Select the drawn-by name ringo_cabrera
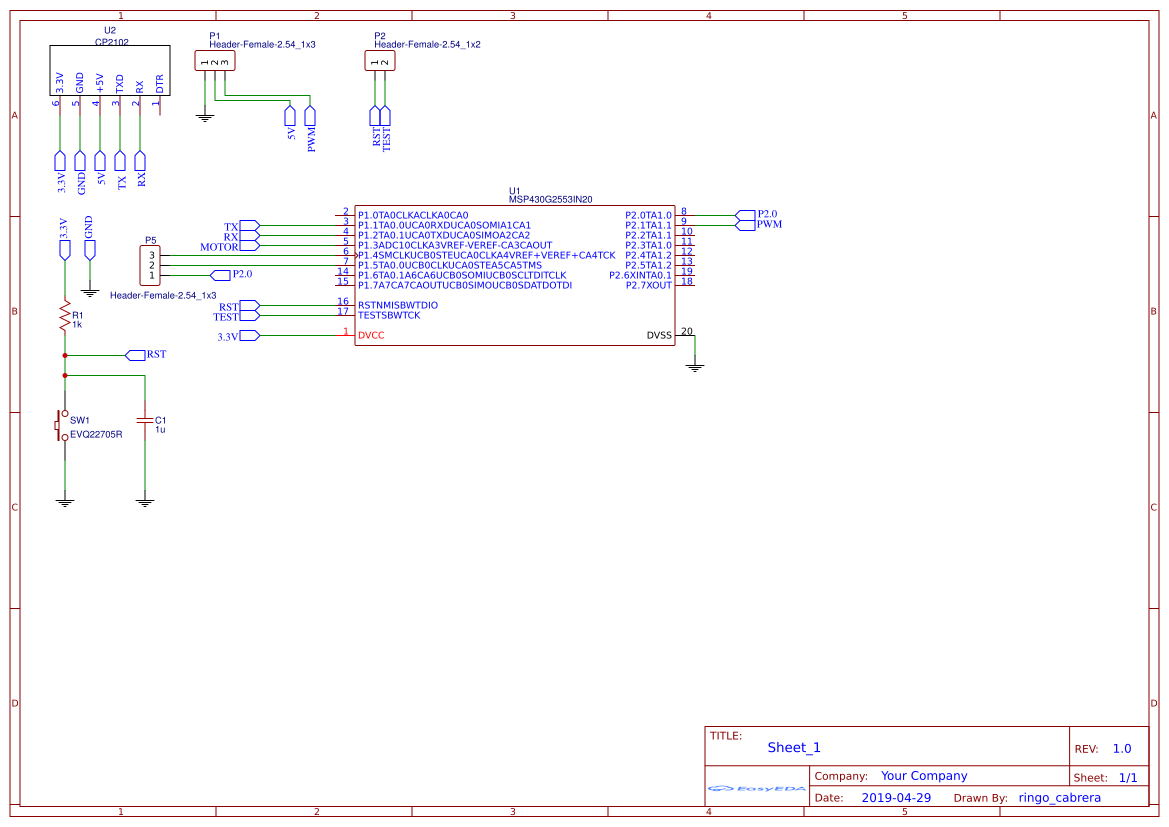The image size is (1169, 827). [1058, 797]
